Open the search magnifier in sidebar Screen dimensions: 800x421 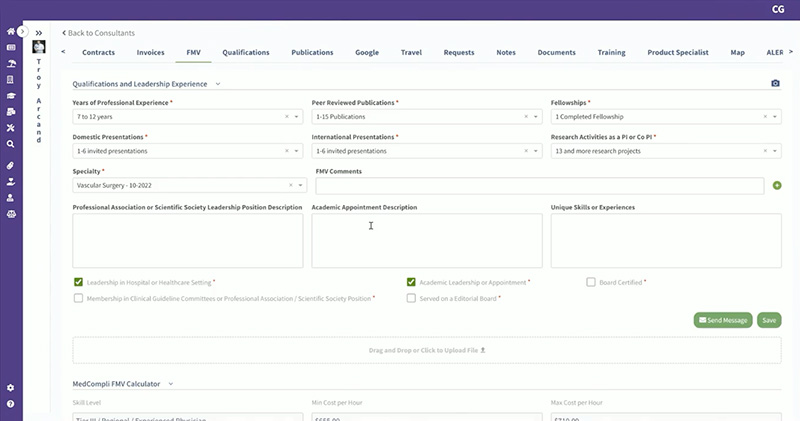[x=10, y=144]
